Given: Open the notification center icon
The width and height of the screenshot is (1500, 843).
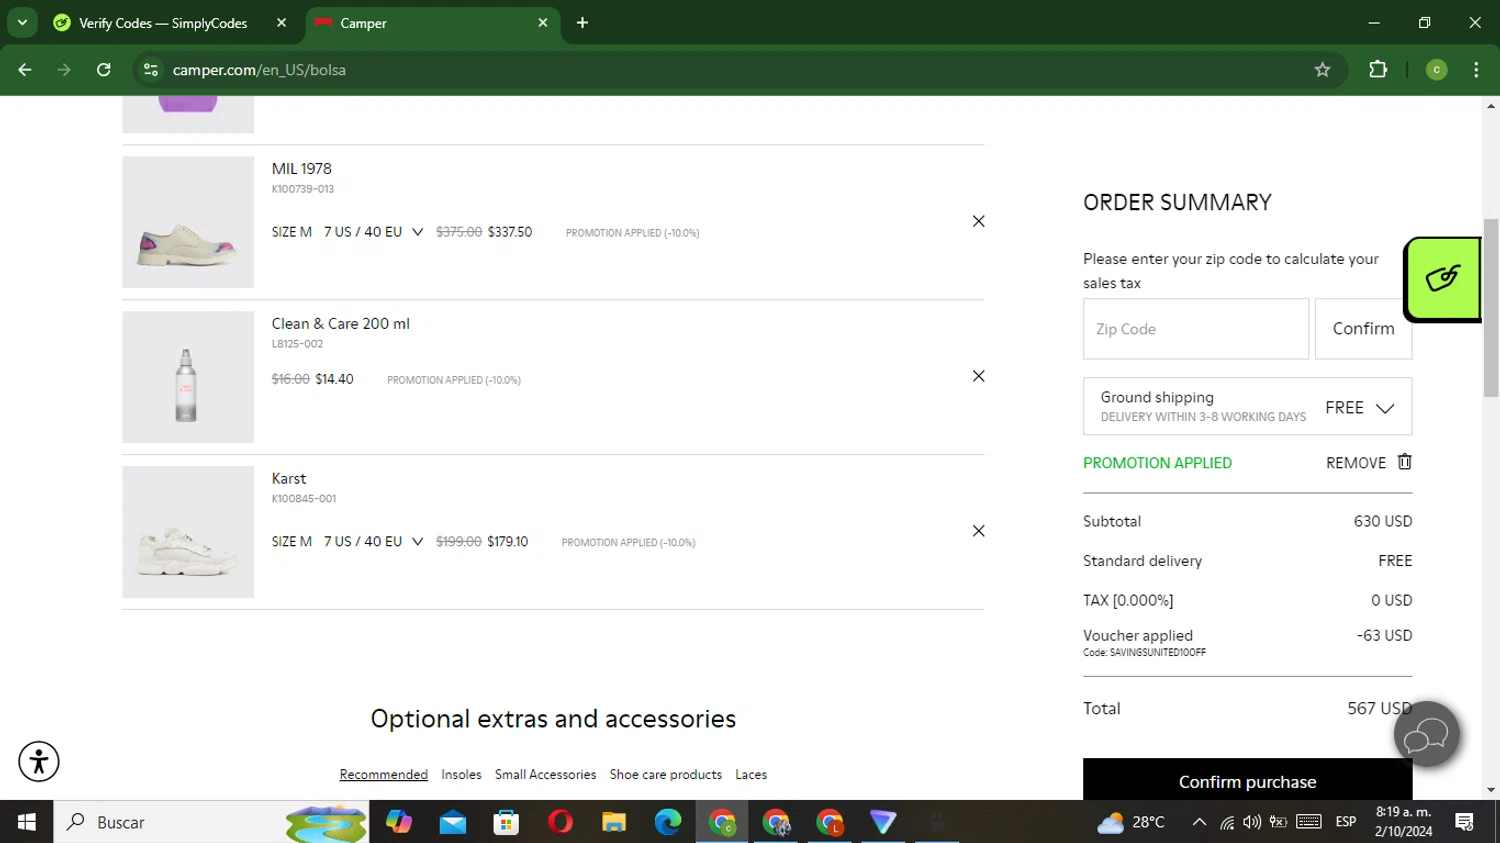Looking at the screenshot, I should click(x=1465, y=822).
